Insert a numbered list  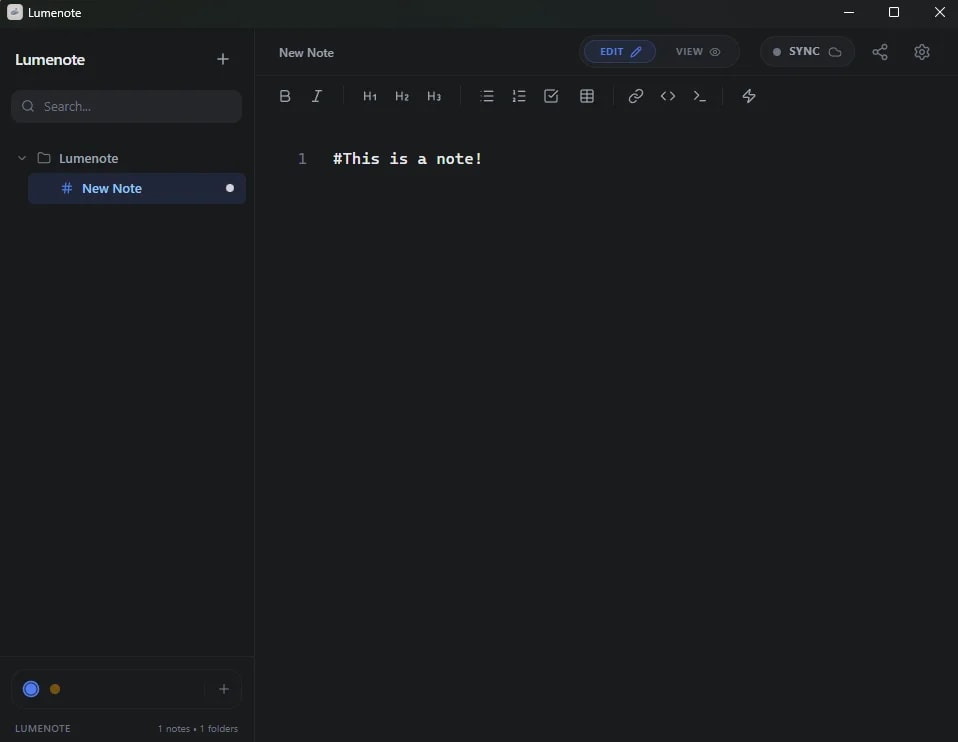point(519,95)
